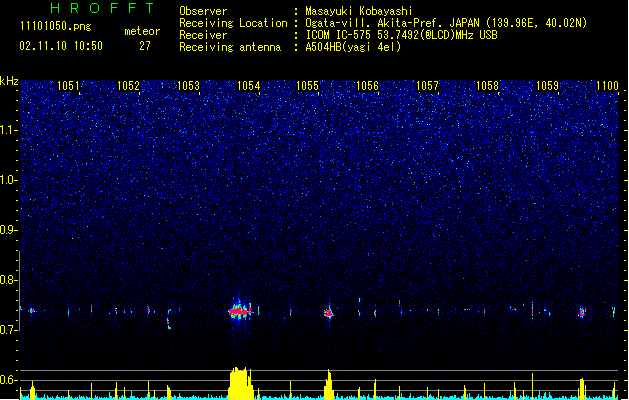Click the 1051 time axis marker

(x=68, y=86)
